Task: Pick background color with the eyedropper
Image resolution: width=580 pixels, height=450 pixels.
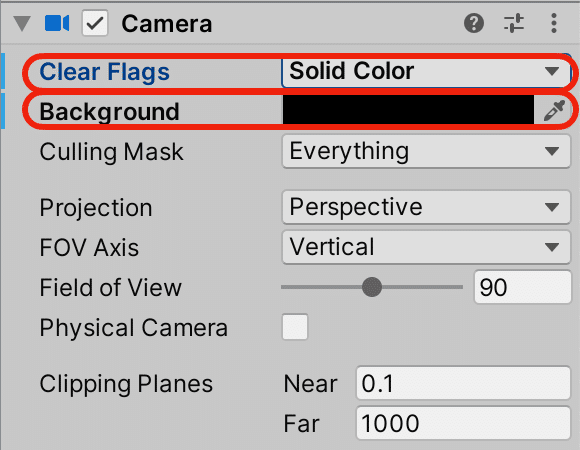Action: [x=554, y=110]
